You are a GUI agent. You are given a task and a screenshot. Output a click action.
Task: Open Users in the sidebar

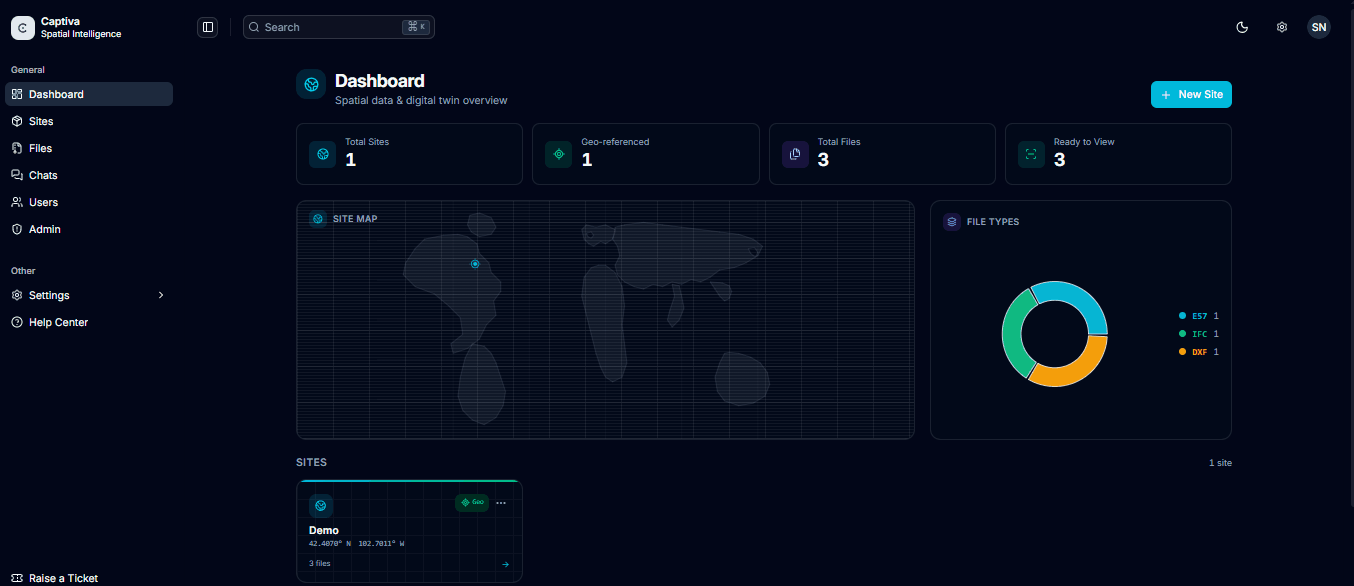(89, 202)
